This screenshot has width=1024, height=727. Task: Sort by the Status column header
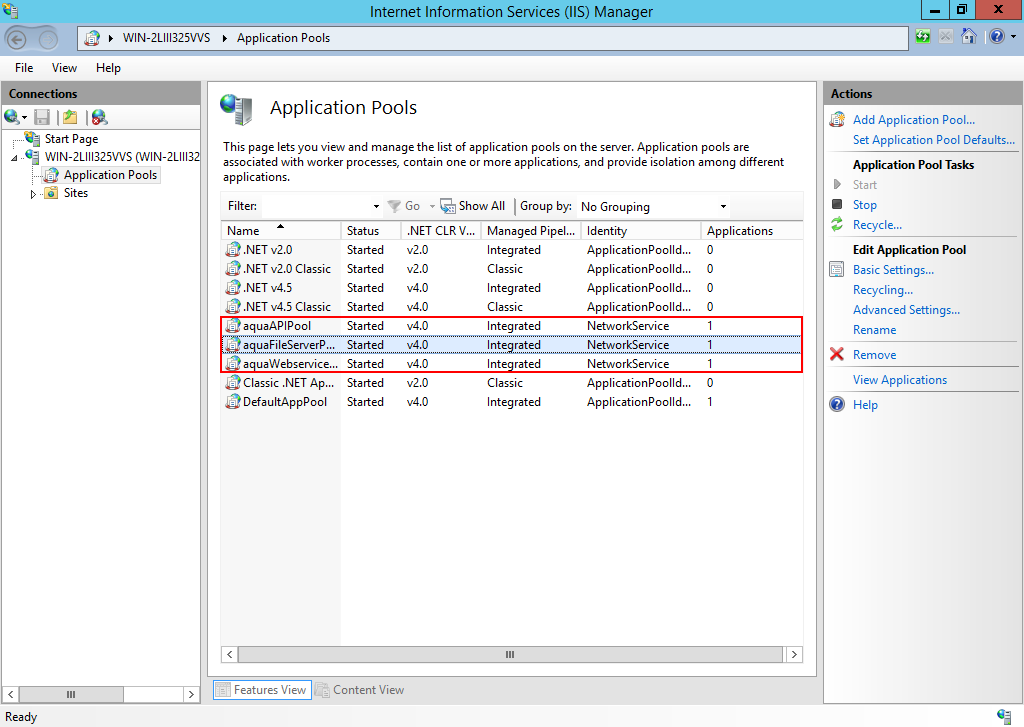pos(363,231)
